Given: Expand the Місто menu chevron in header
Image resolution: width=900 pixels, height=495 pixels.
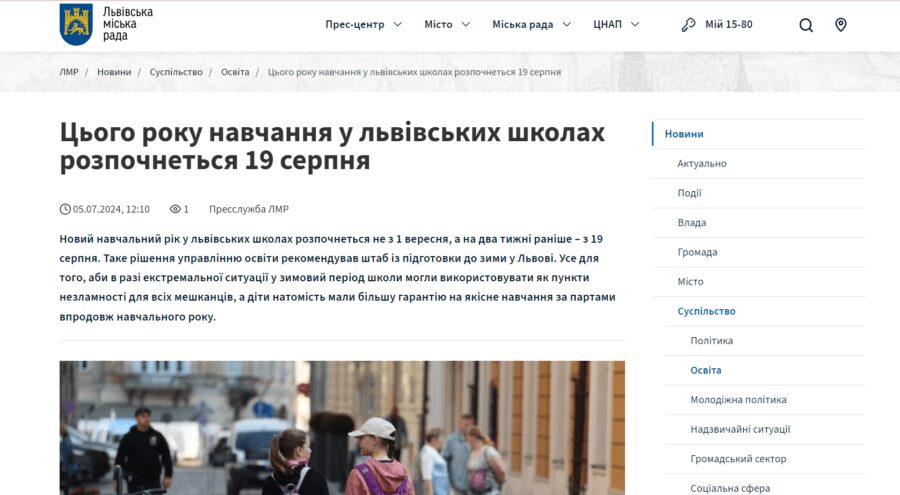Looking at the screenshot, I should click(x=465, y=24).
